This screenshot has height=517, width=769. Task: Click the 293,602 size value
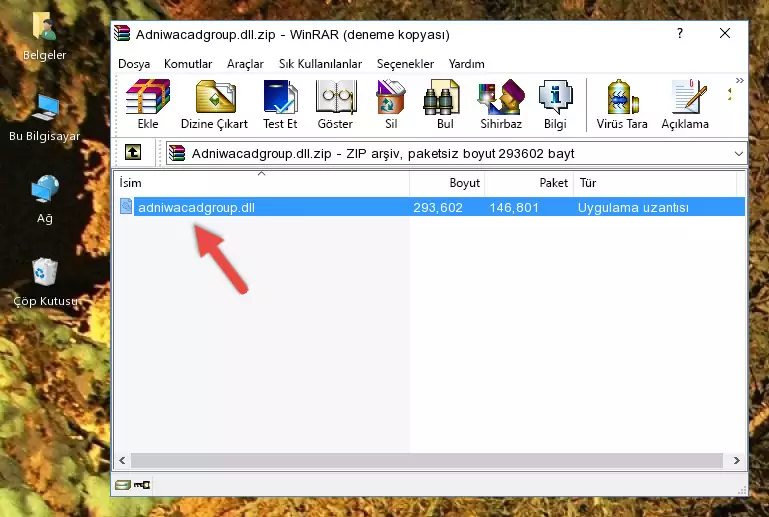pos(437,207)
